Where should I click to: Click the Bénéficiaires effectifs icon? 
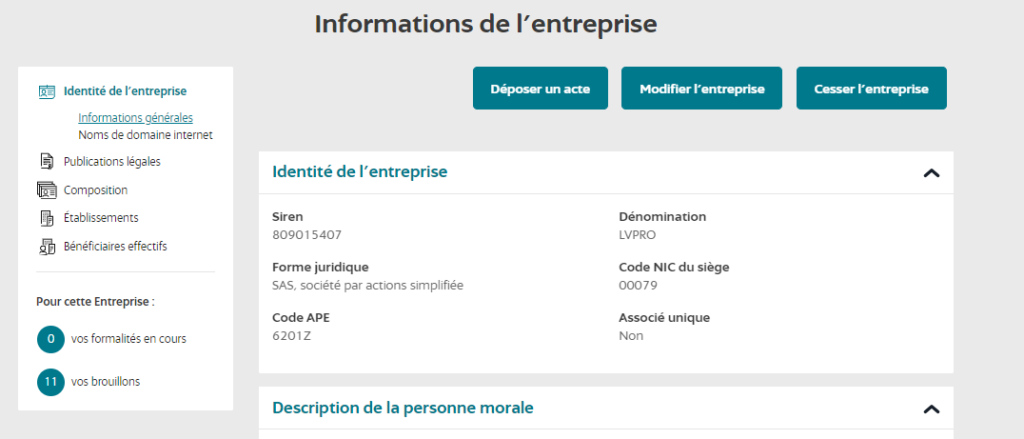46,246
